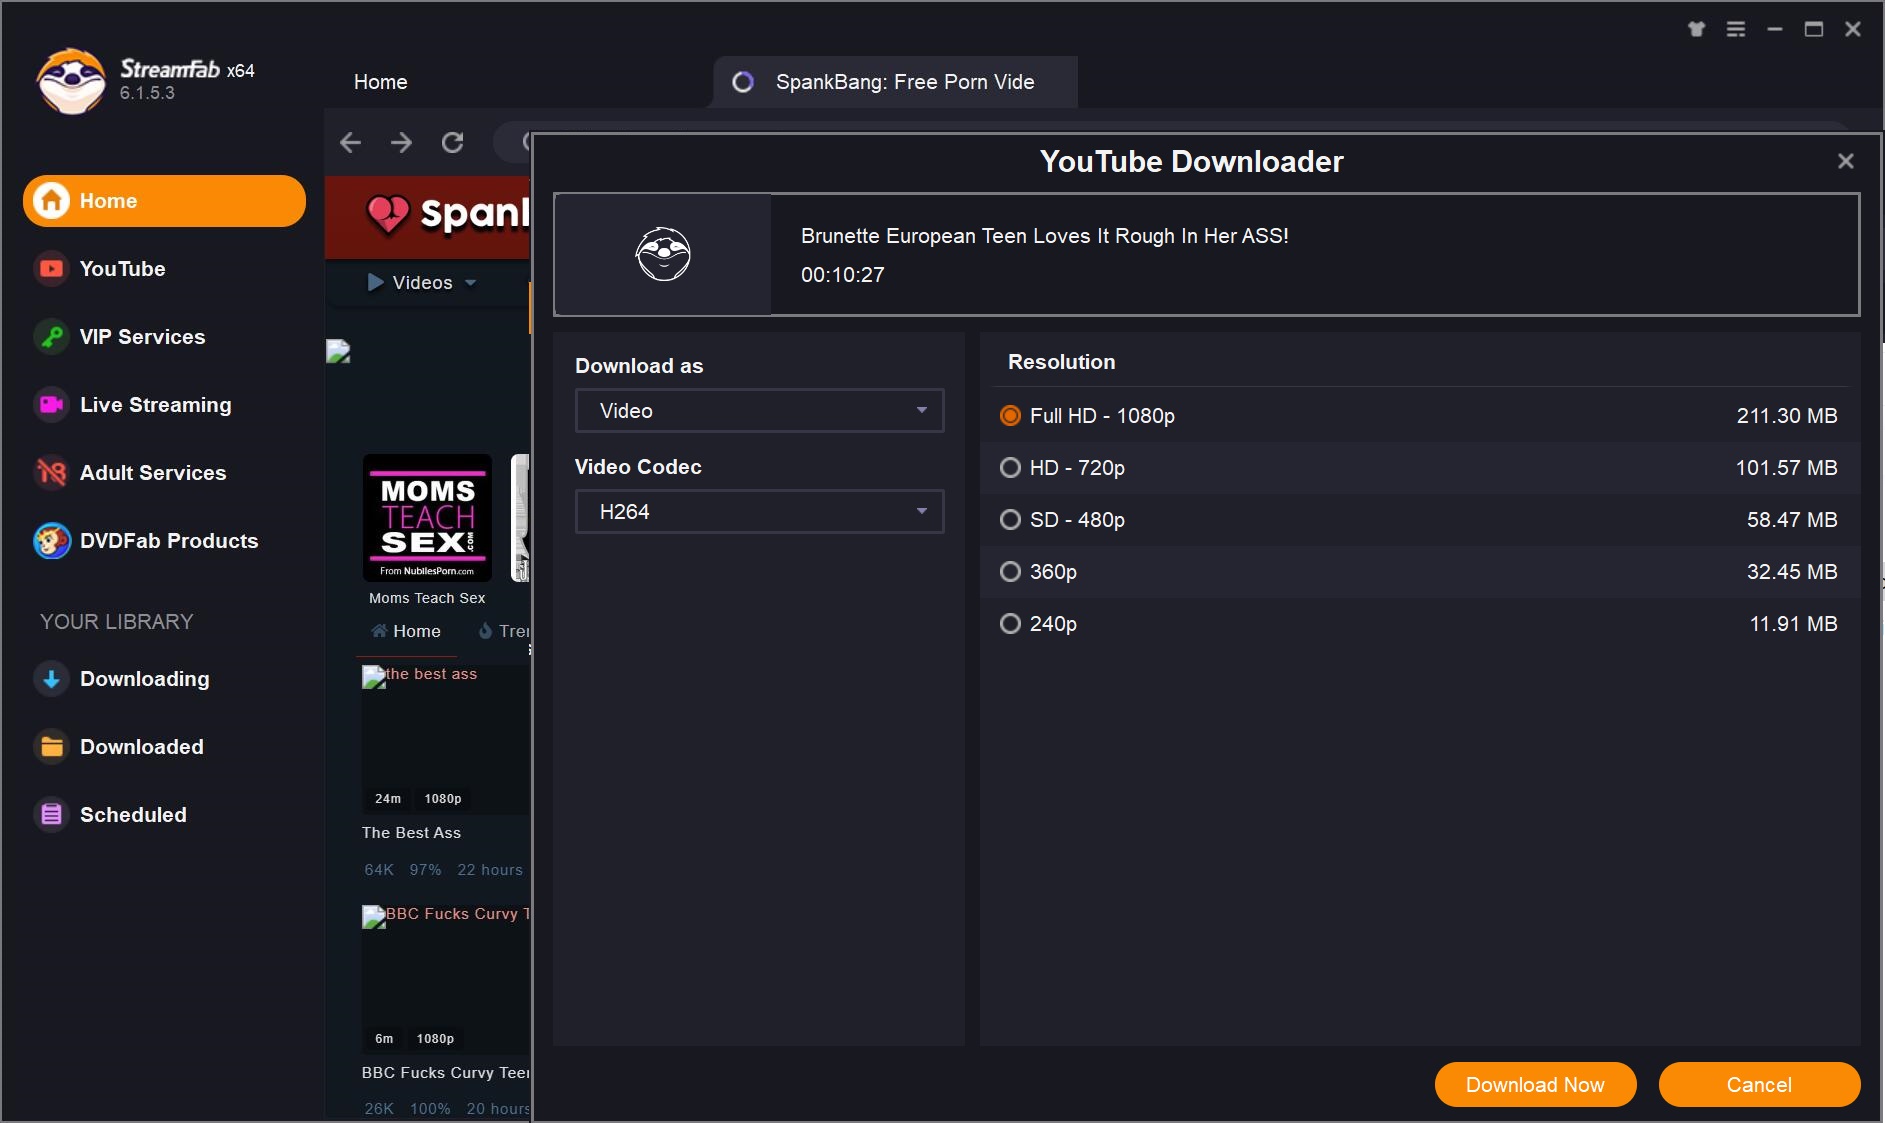
Task: Open the hamburger main menu
Action: pos(1736,29)
